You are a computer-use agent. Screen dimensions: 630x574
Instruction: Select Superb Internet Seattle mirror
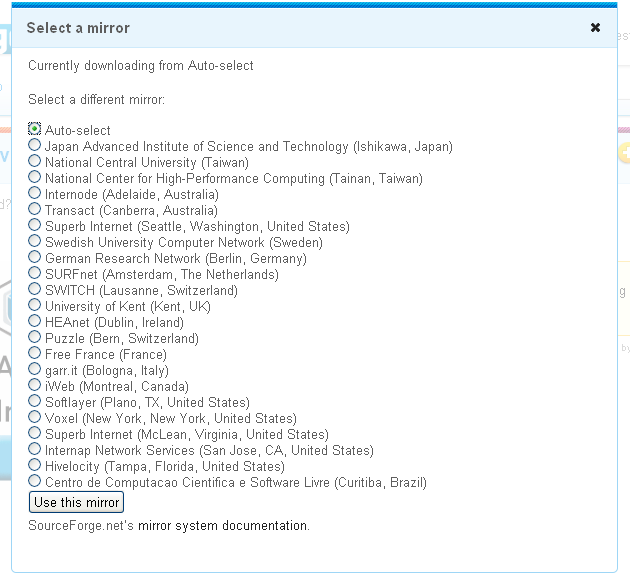(35, 226)
